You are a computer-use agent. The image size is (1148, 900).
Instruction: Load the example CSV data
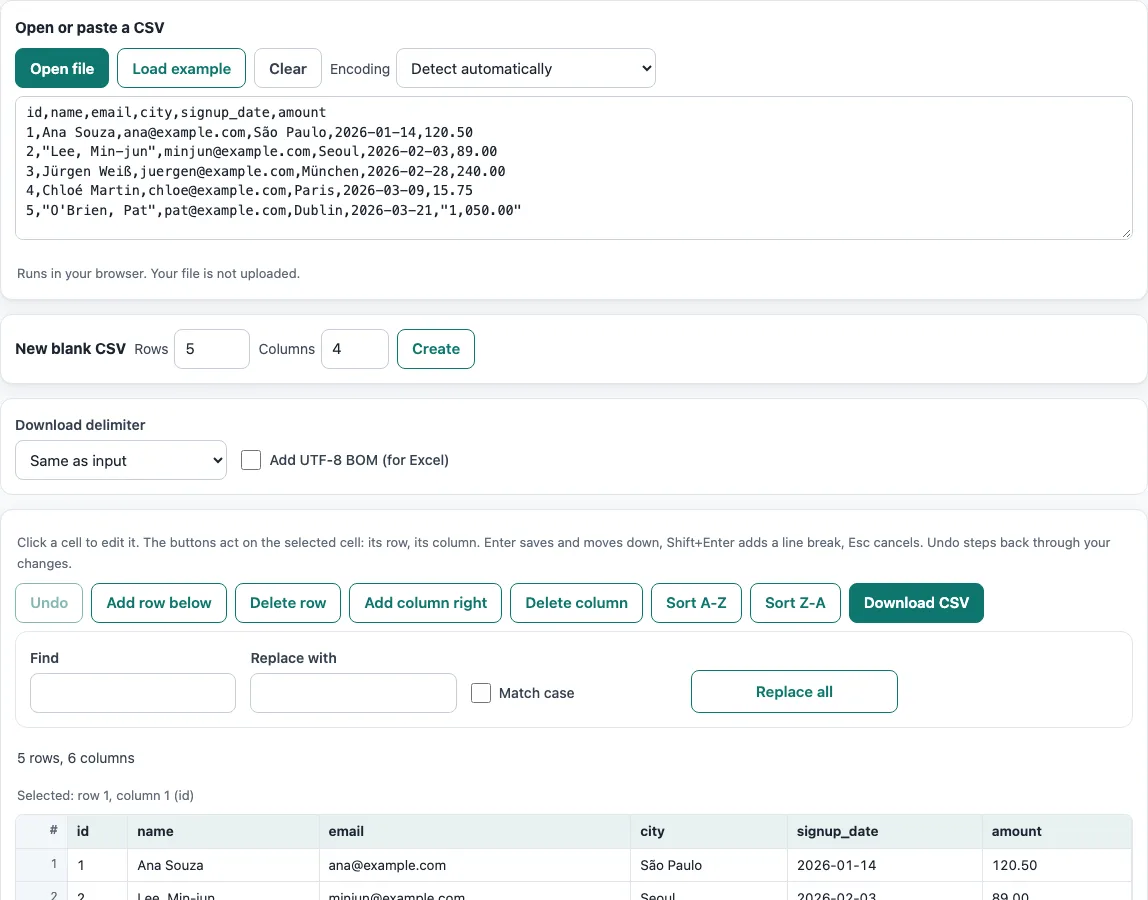(x=182, y=68)
